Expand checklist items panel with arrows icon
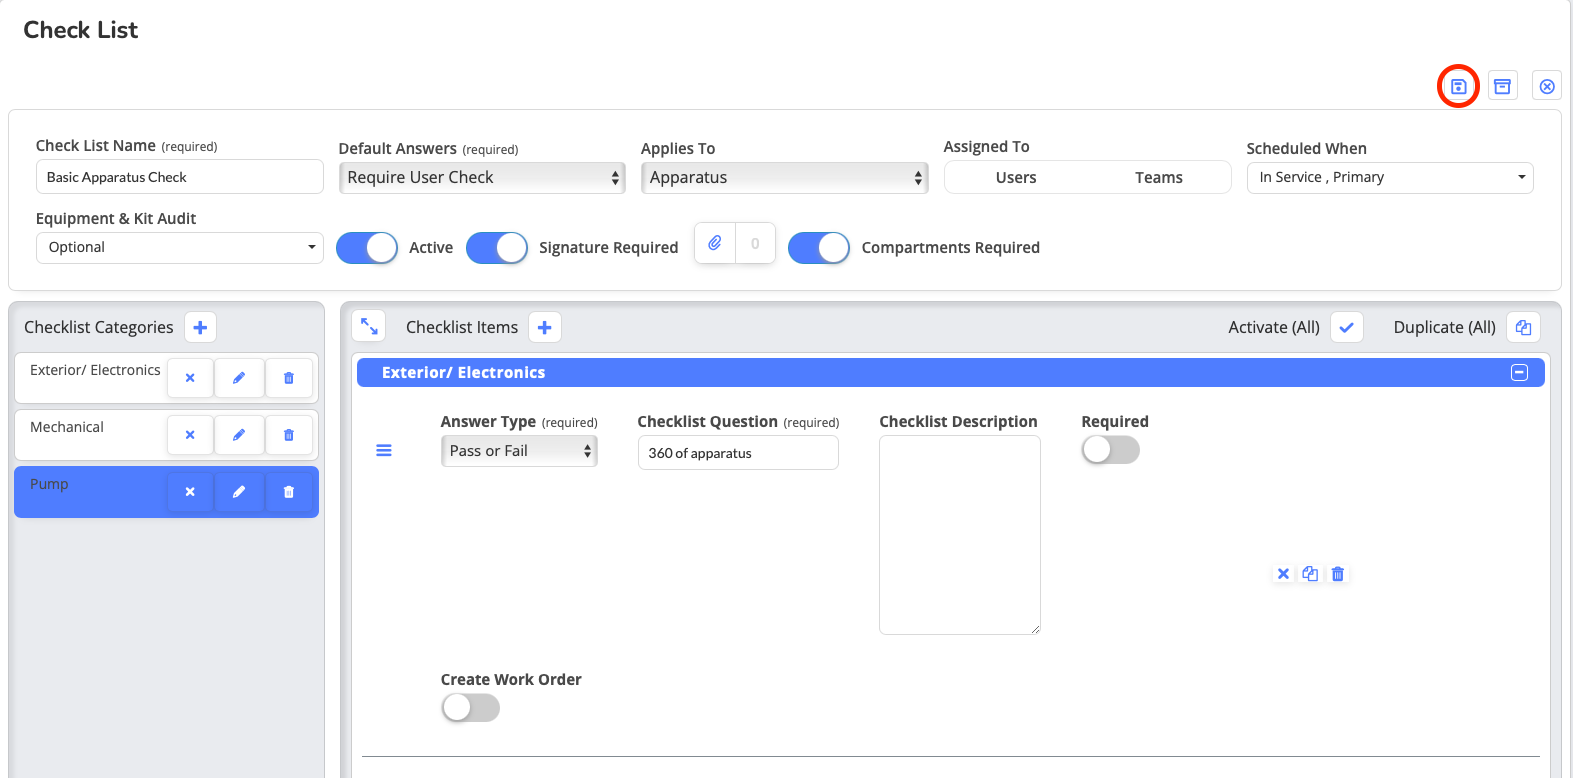1573x778 pixels. [369, 326]
